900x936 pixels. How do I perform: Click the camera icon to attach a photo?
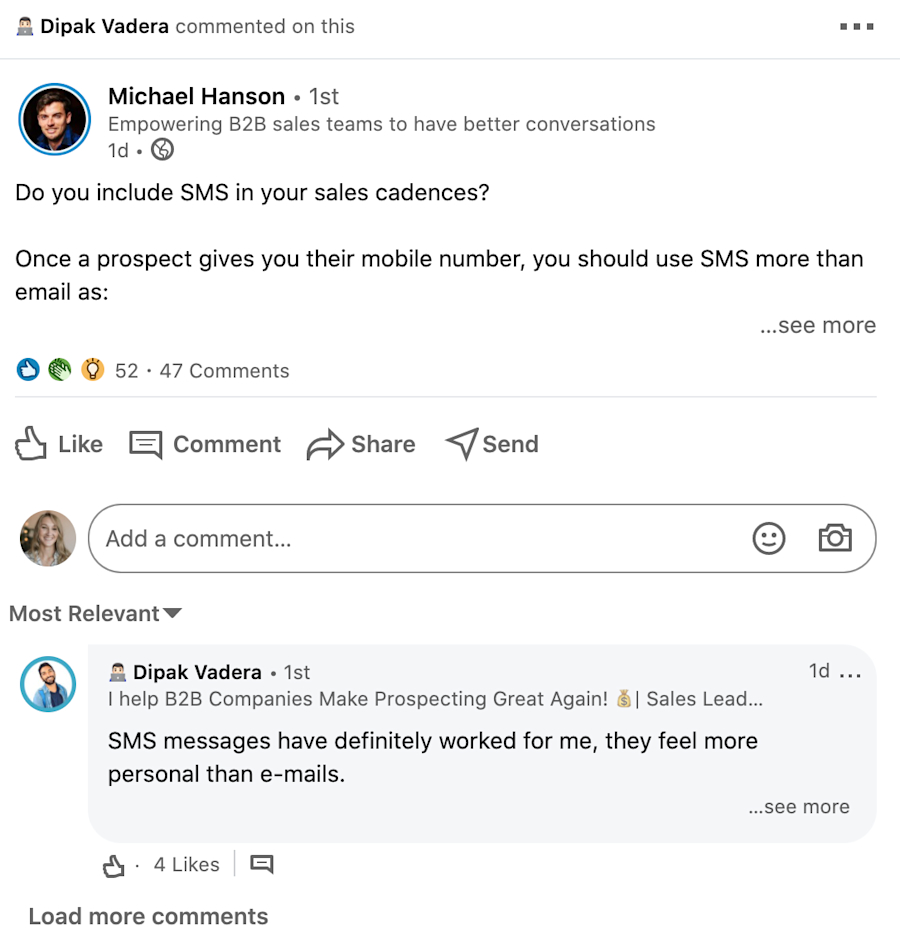click(x=835, y=538)
